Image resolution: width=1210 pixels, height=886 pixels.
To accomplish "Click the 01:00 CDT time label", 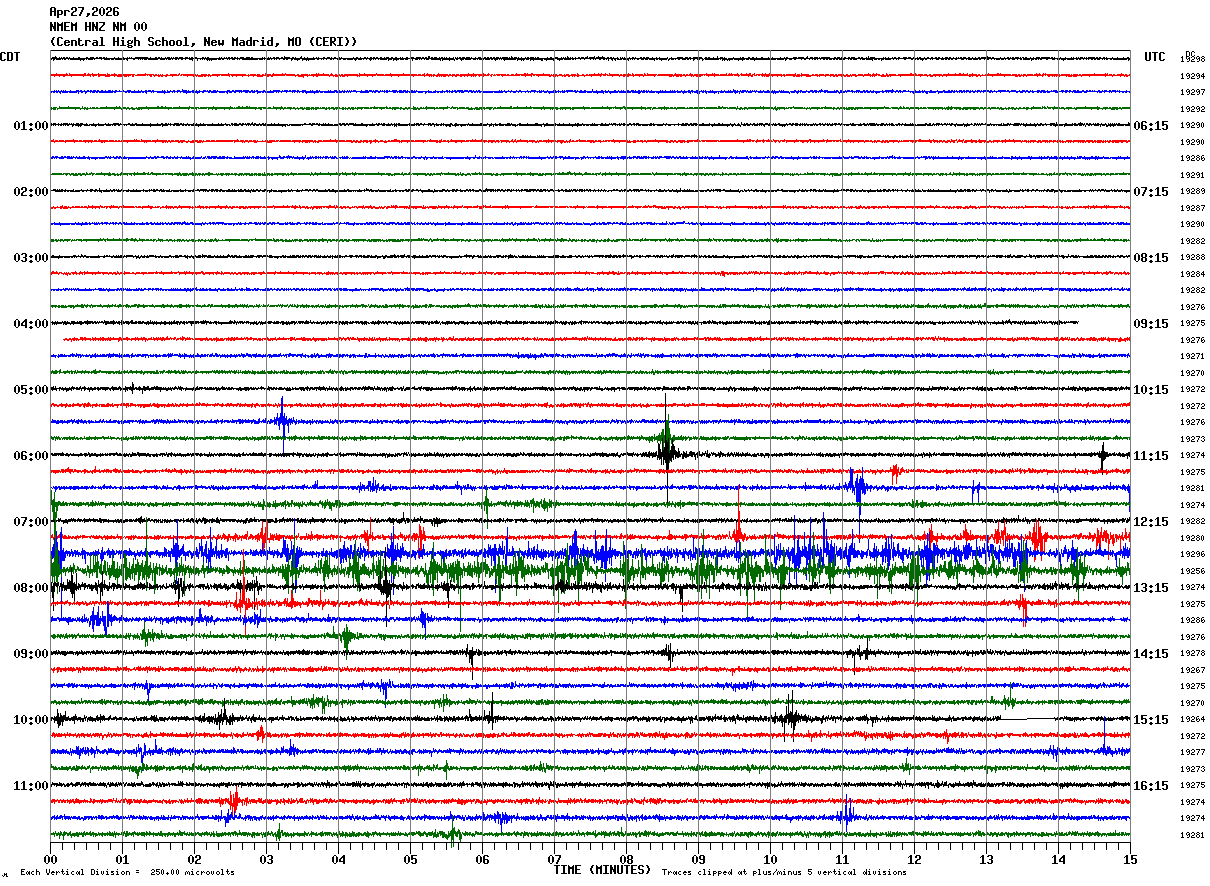I will click(30, 126).
